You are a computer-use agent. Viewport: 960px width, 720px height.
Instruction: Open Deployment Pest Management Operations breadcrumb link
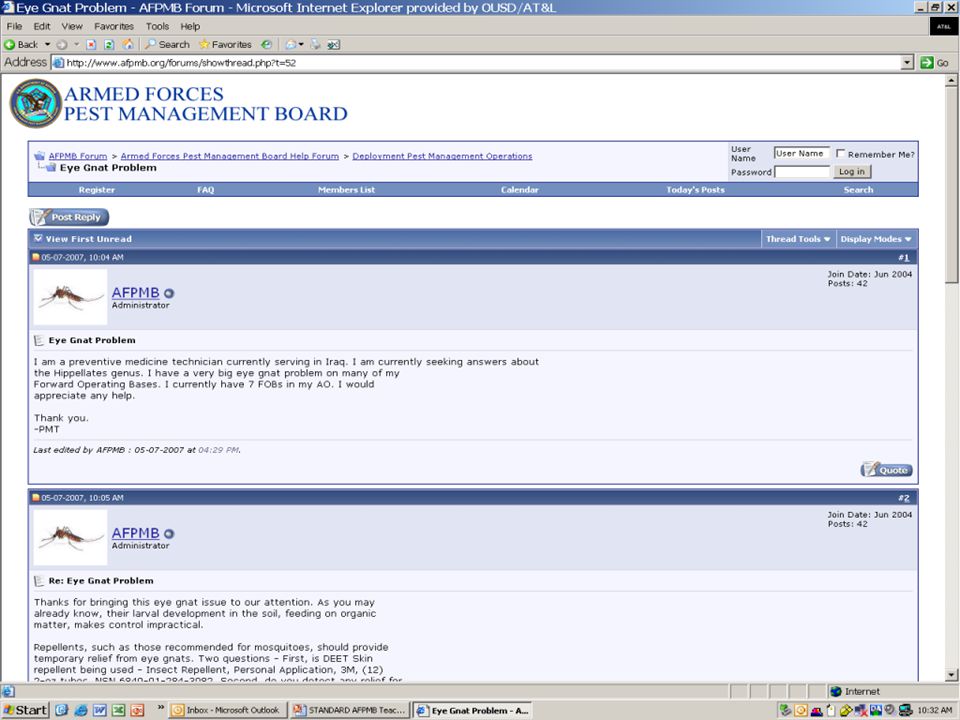(442, 156)
